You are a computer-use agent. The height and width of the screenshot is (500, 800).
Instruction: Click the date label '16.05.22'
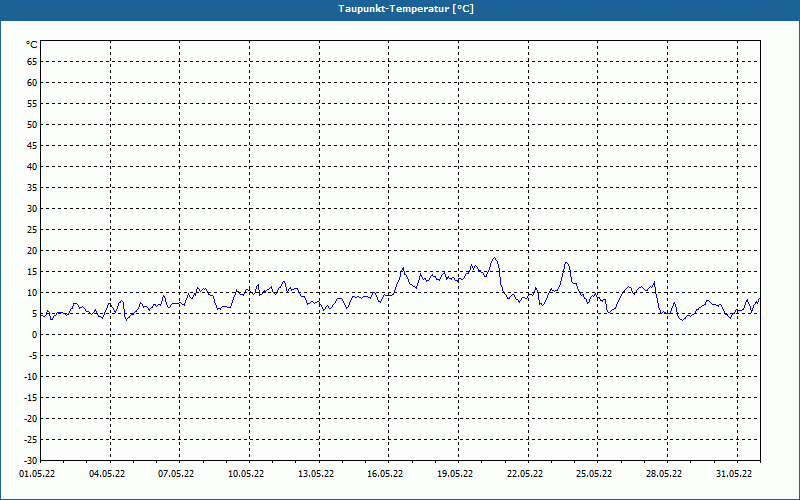tap(385, 474)
